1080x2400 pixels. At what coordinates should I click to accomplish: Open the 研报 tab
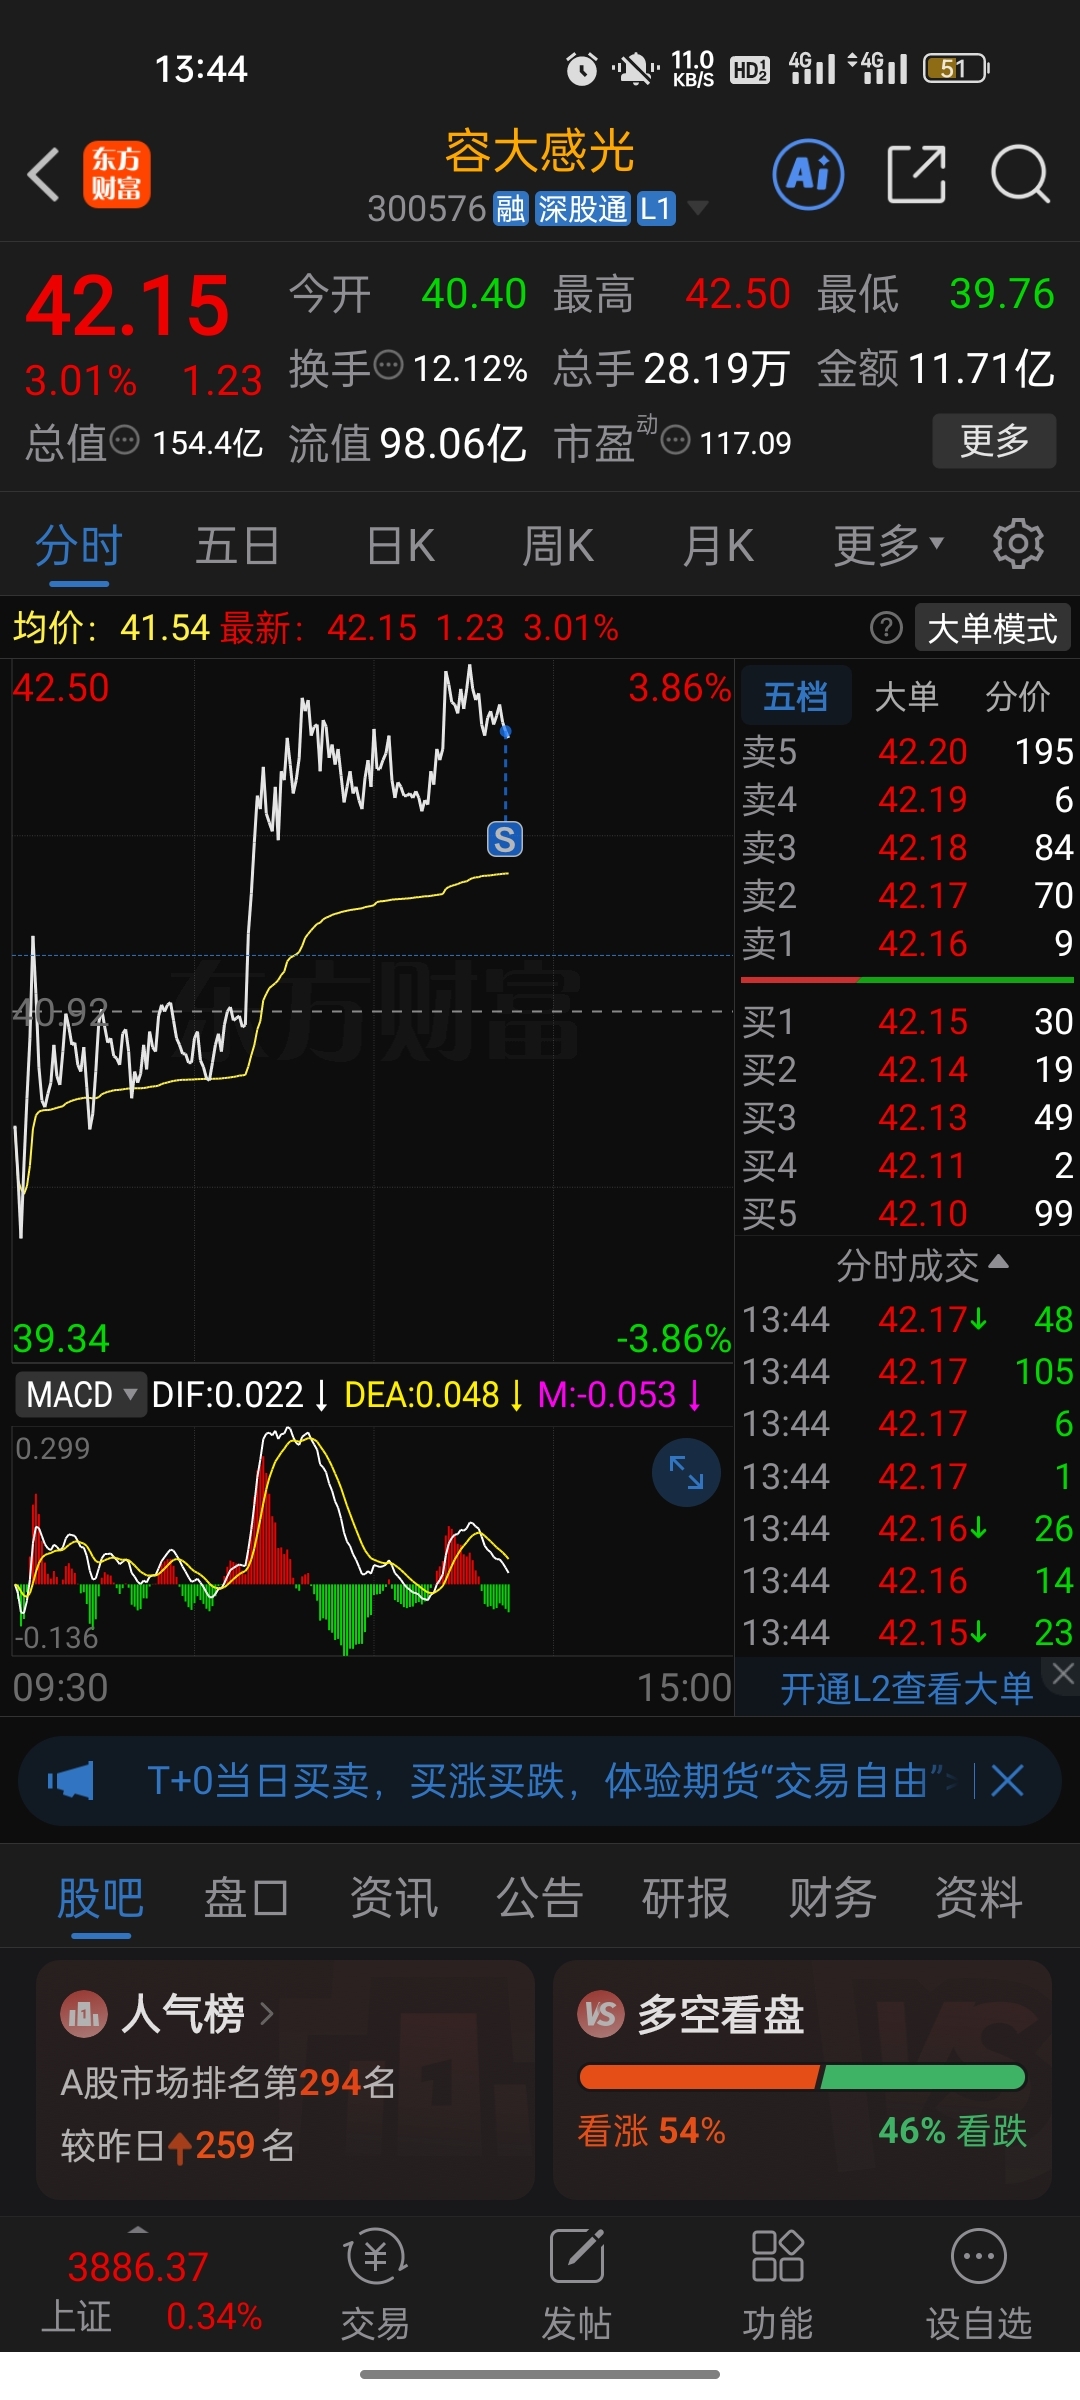(686, 1897)
